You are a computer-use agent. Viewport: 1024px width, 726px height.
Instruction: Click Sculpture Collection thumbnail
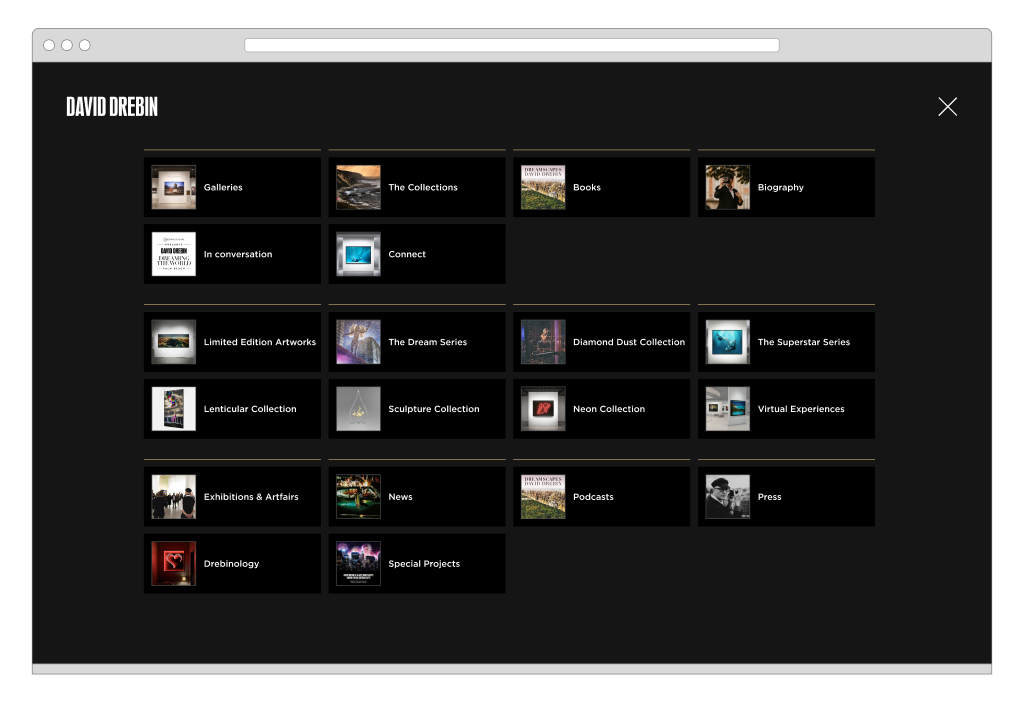coord(359,409)
